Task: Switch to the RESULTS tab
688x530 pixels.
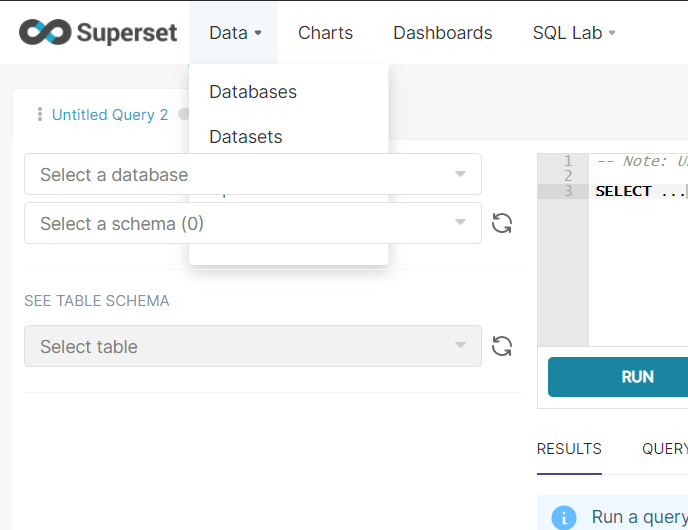Action: coord(569,449)
